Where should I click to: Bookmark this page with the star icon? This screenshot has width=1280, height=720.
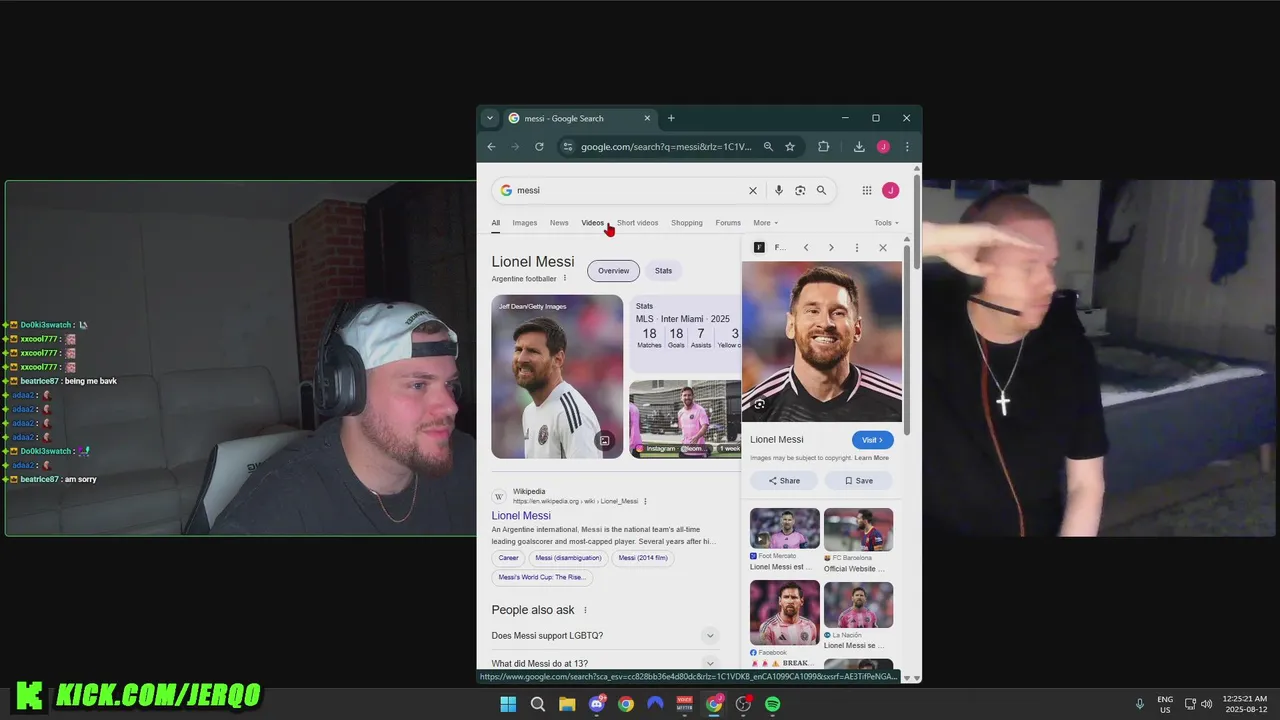pos(790,147)
